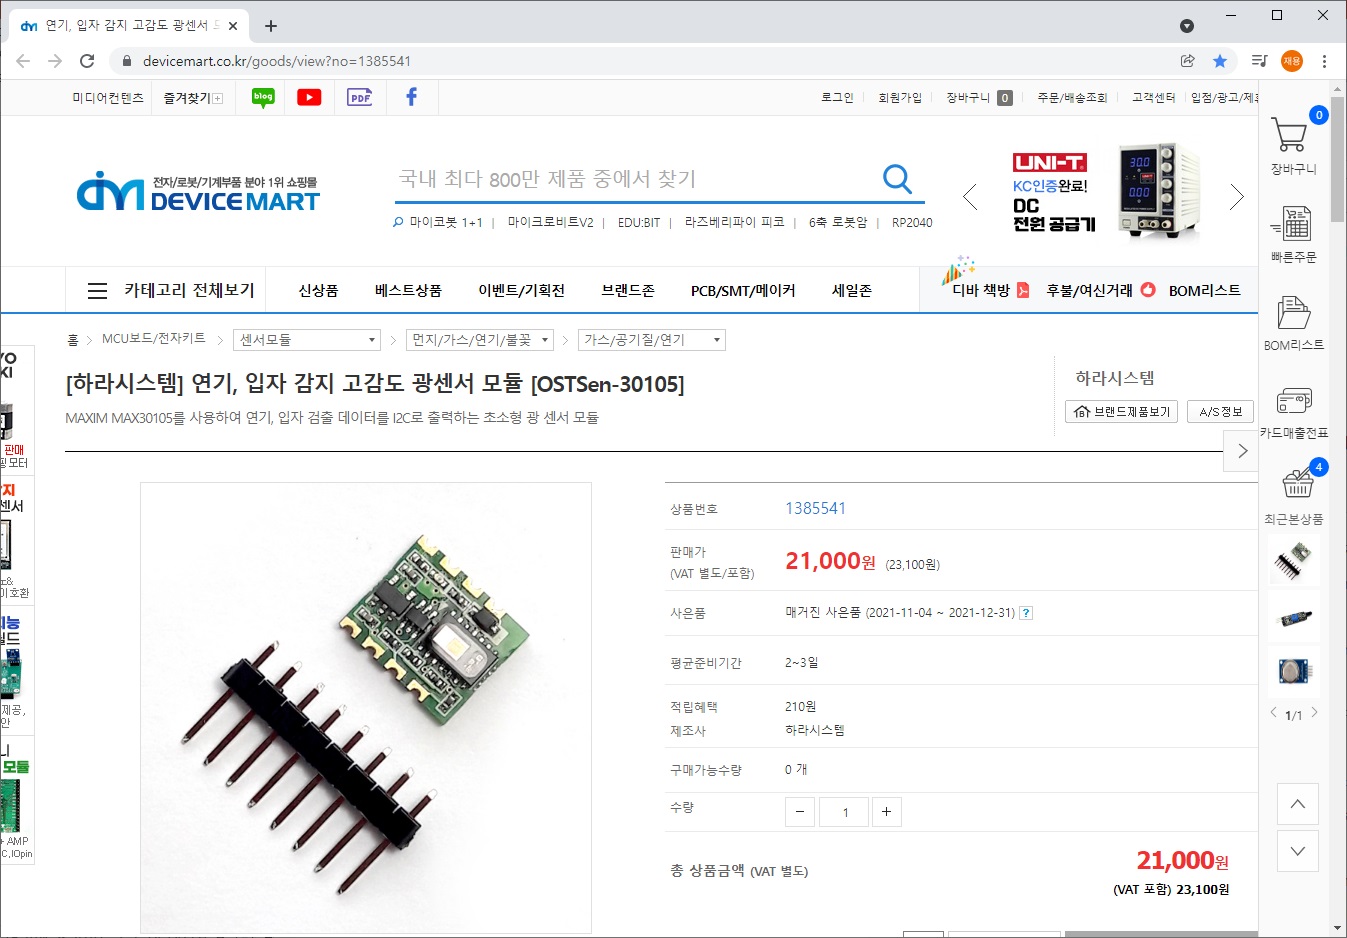Open the YouTube icon link

coord(309,97)
